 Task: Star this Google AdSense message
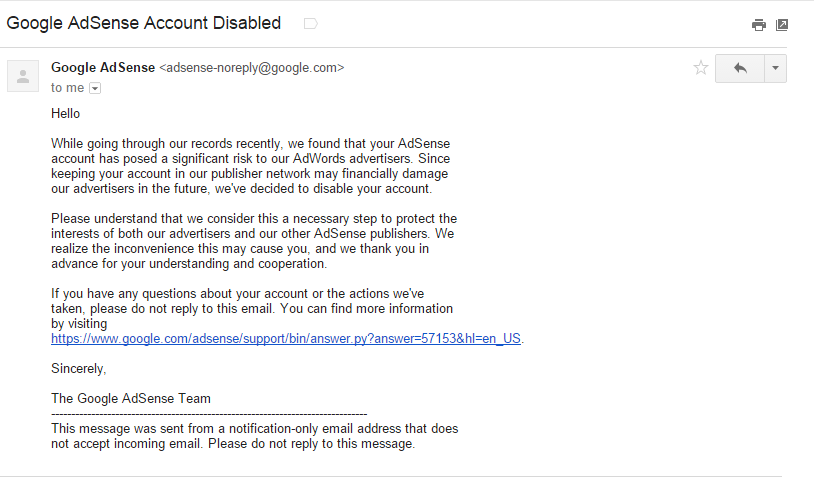point(701,68)
